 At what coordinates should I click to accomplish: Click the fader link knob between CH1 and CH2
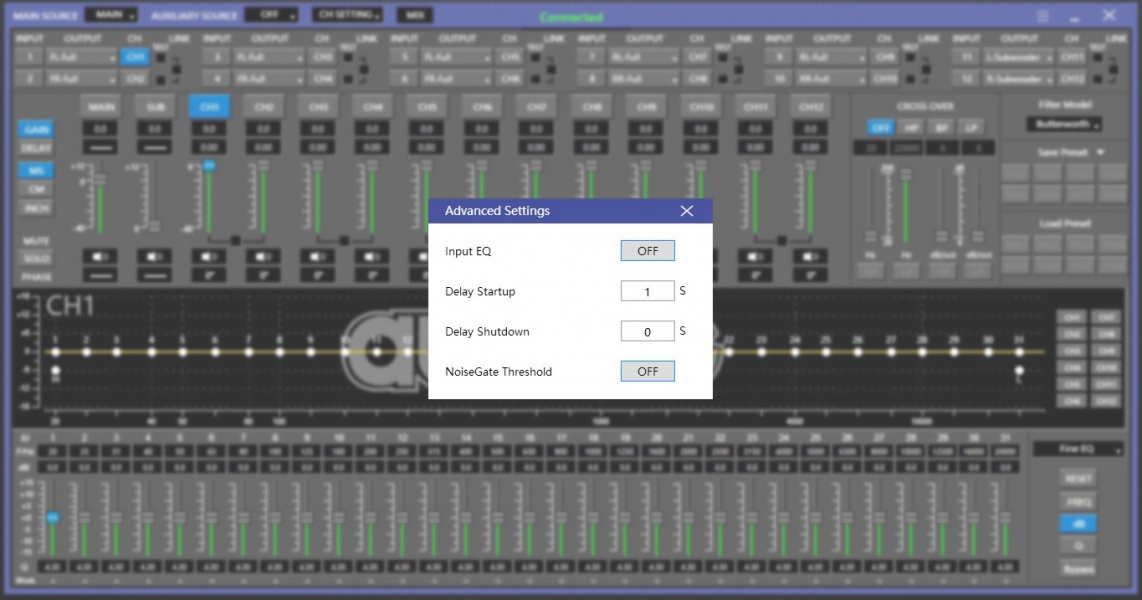coord(235,240)
